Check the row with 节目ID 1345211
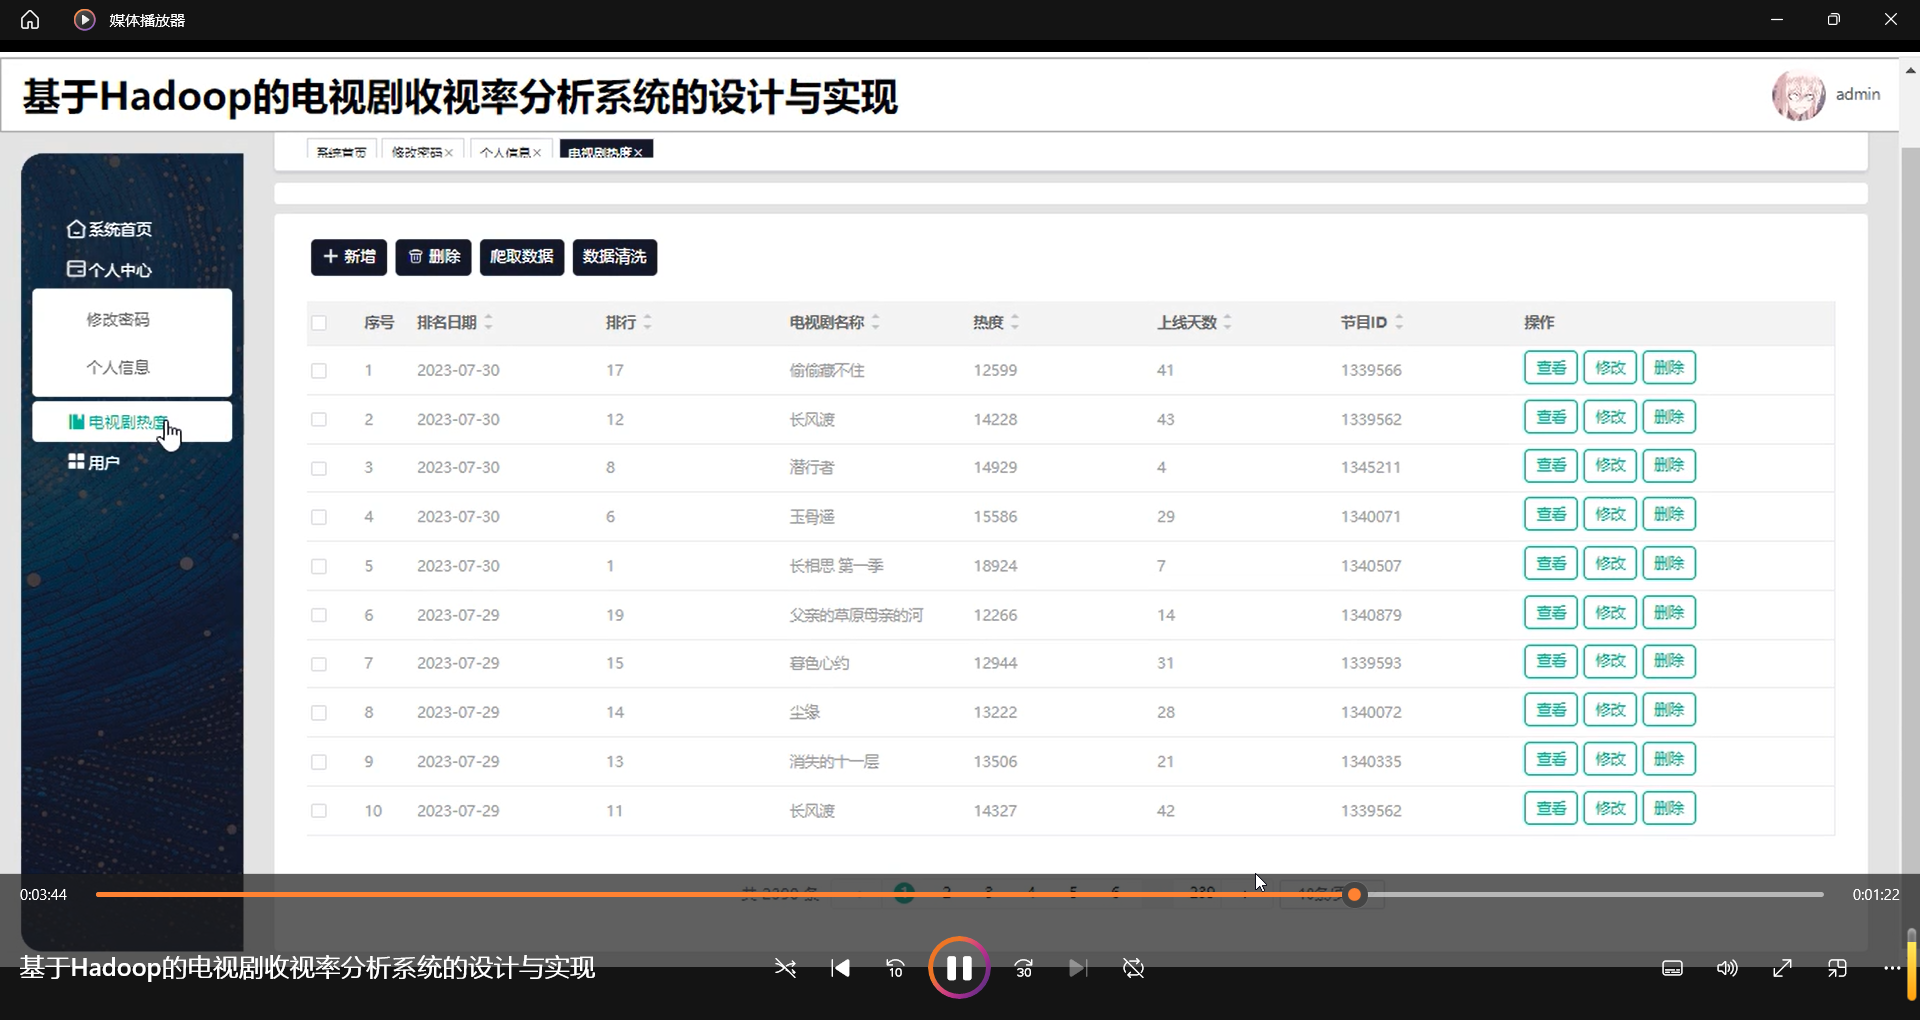Screen dimensions: 1920x1020 tap(319, 468)
